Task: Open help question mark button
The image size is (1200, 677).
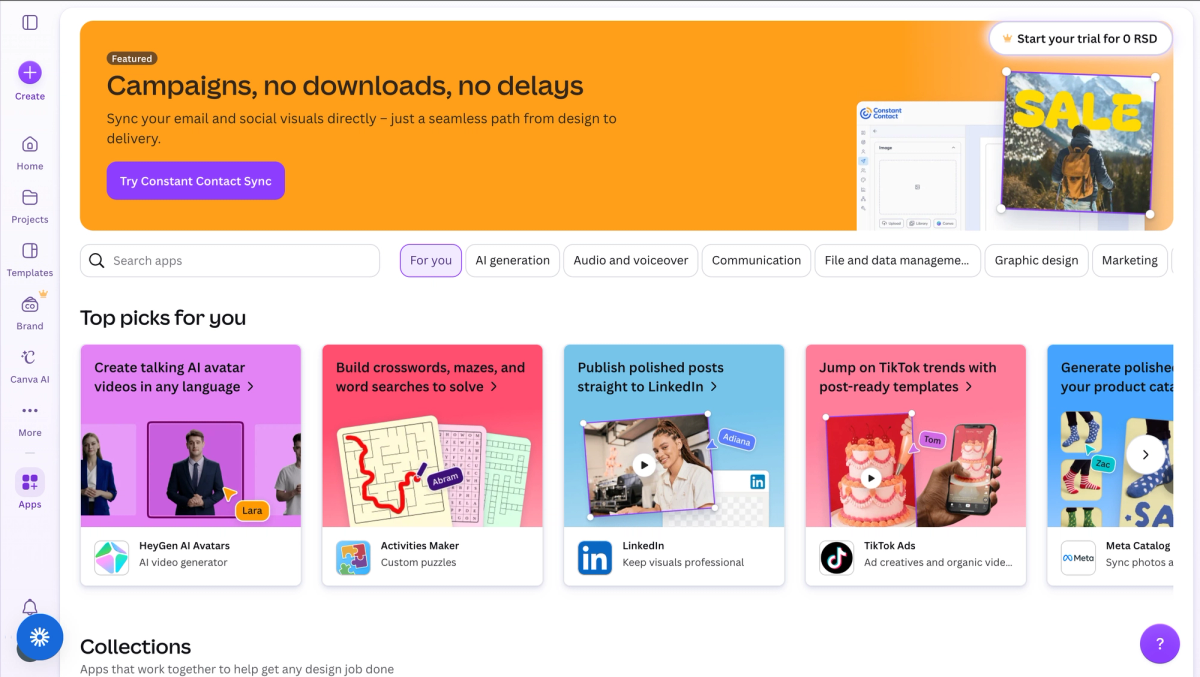Action: click(x=1160, y=644)
